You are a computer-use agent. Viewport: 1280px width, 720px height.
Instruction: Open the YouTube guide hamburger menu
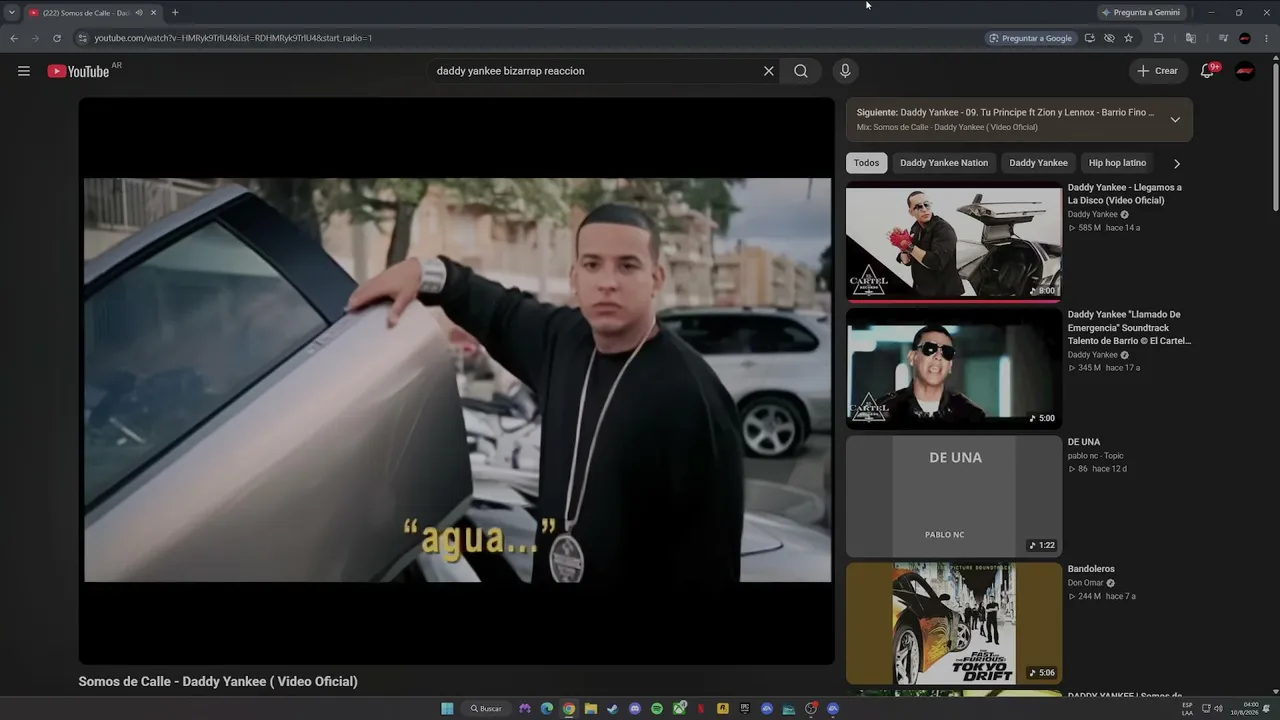tap(24, 71)
